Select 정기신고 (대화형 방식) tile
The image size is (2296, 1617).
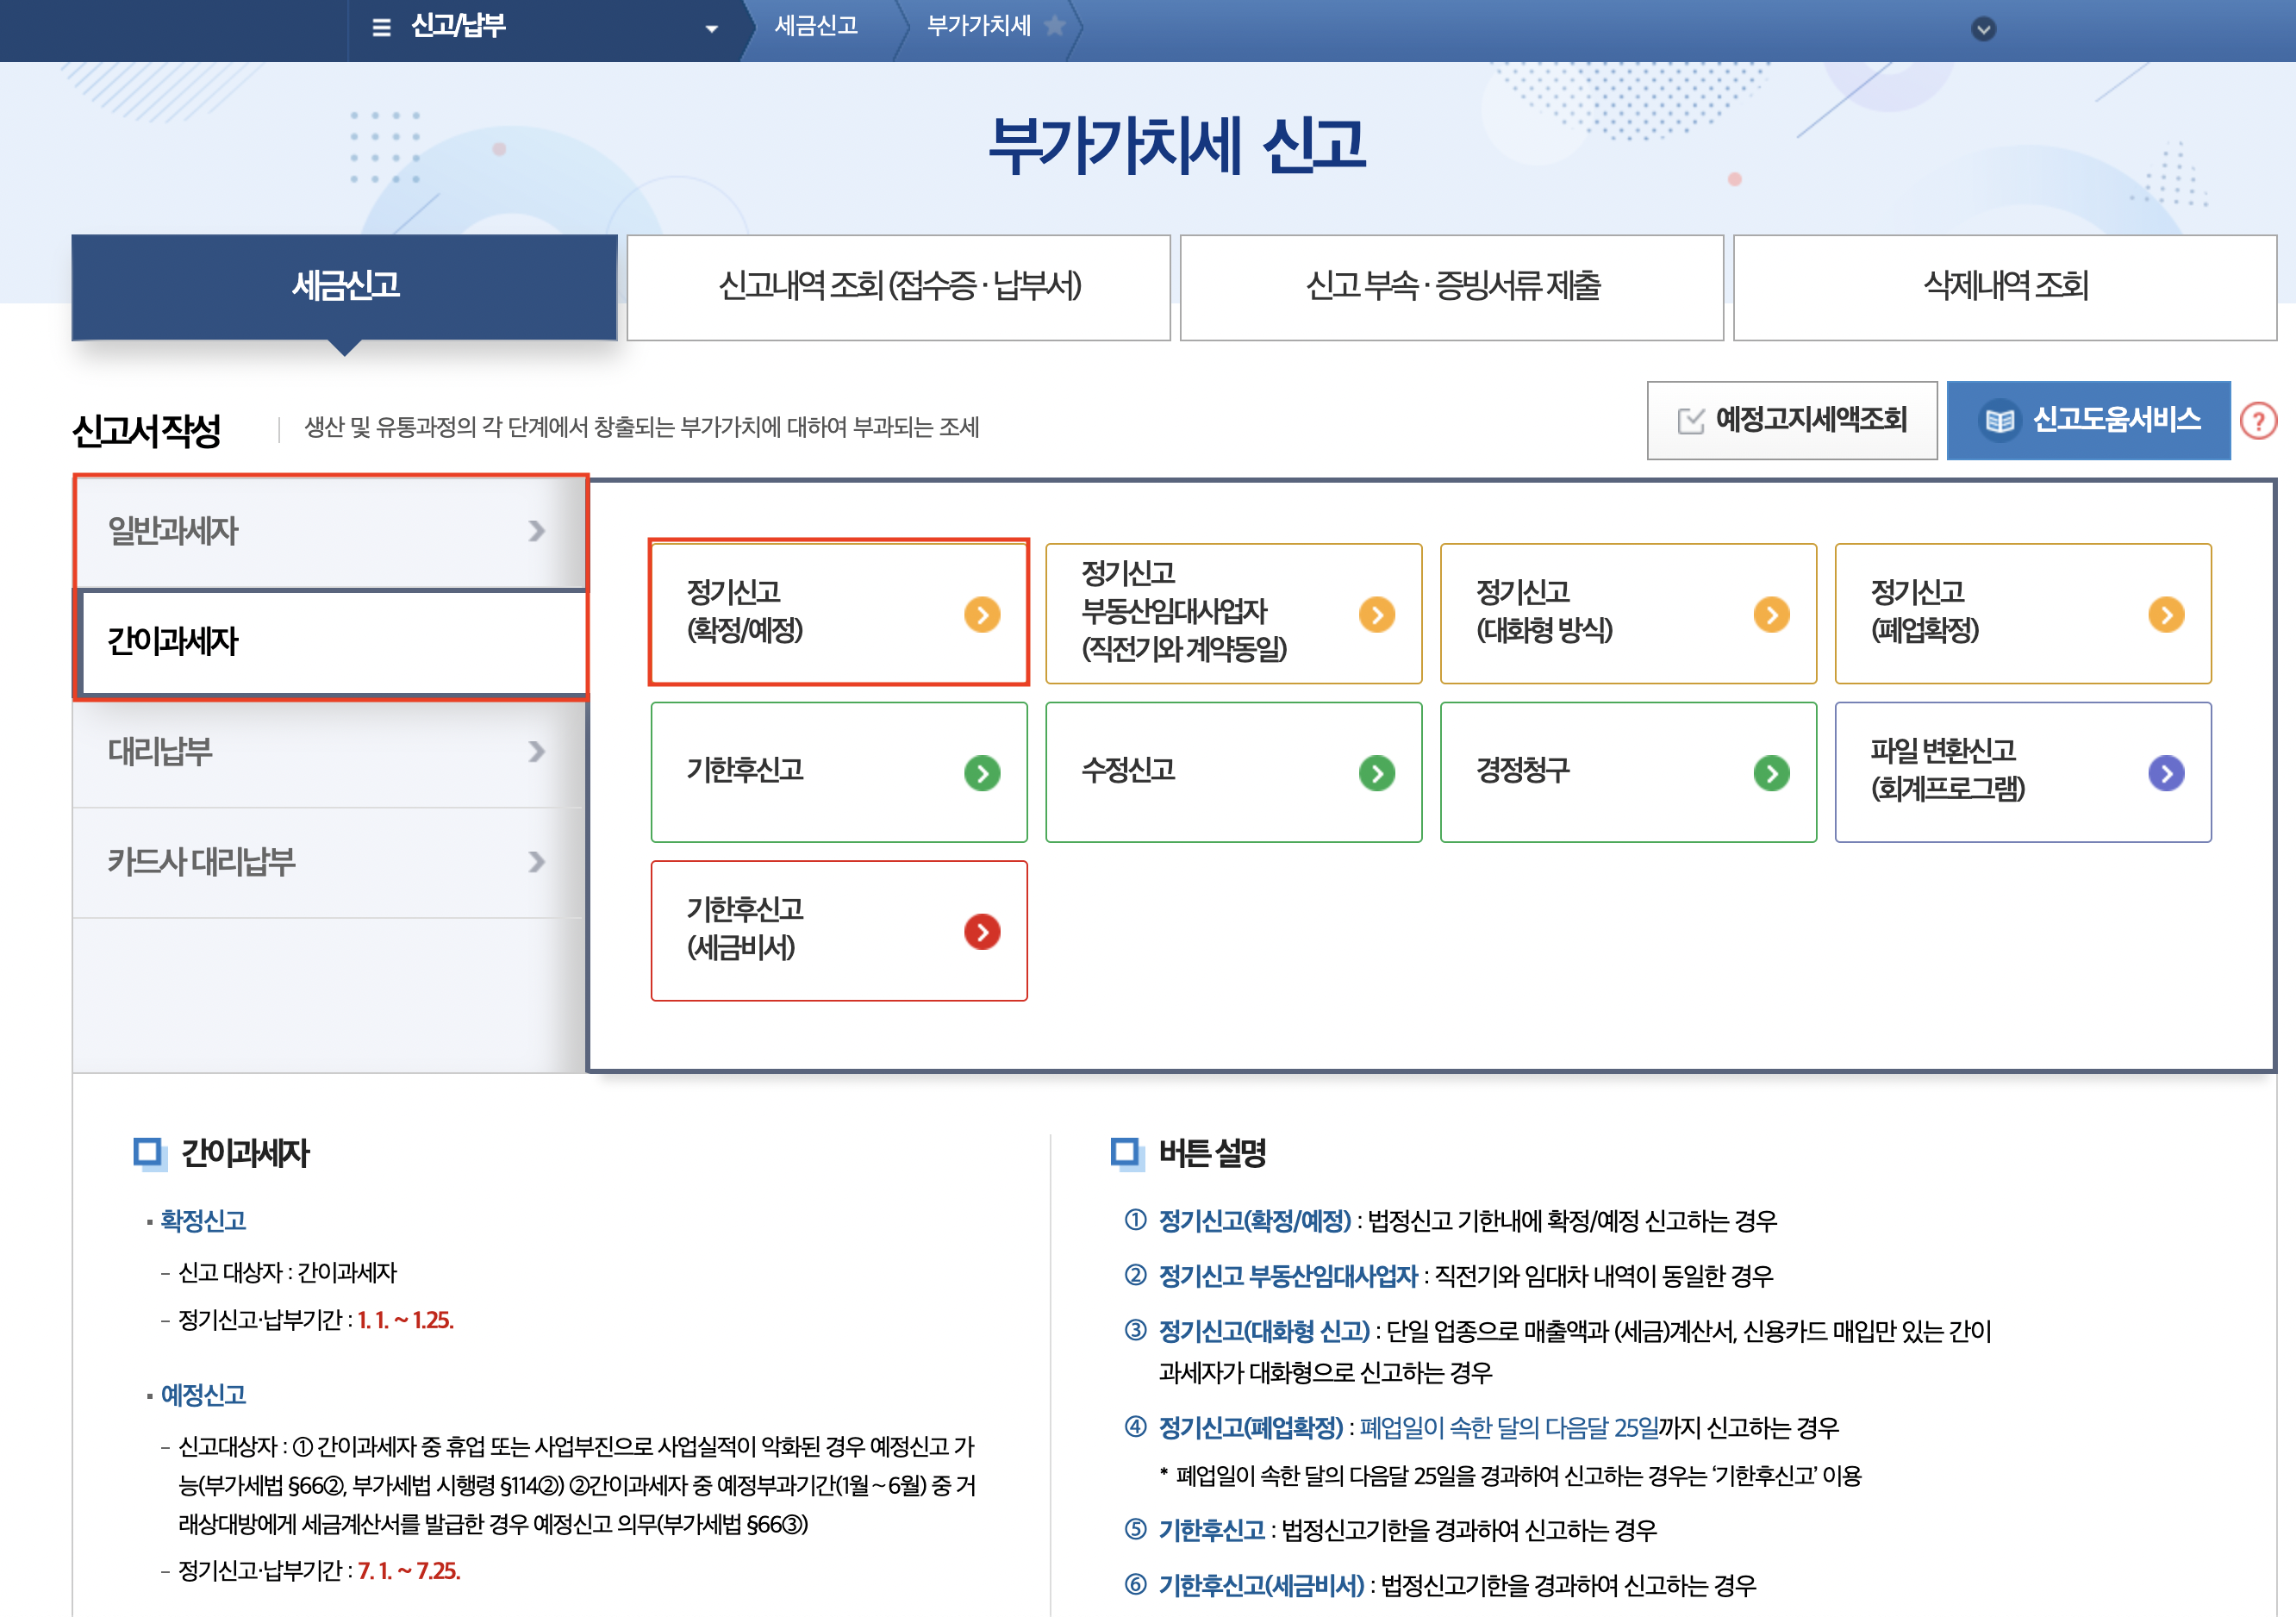(1627, 613)
